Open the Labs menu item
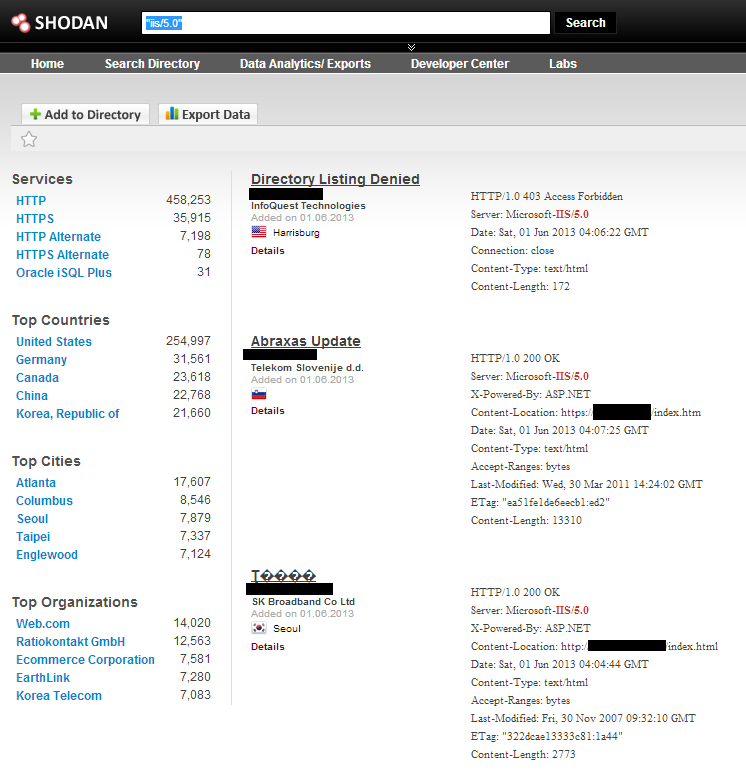This screenshot has width=746, height=779. 563,64
